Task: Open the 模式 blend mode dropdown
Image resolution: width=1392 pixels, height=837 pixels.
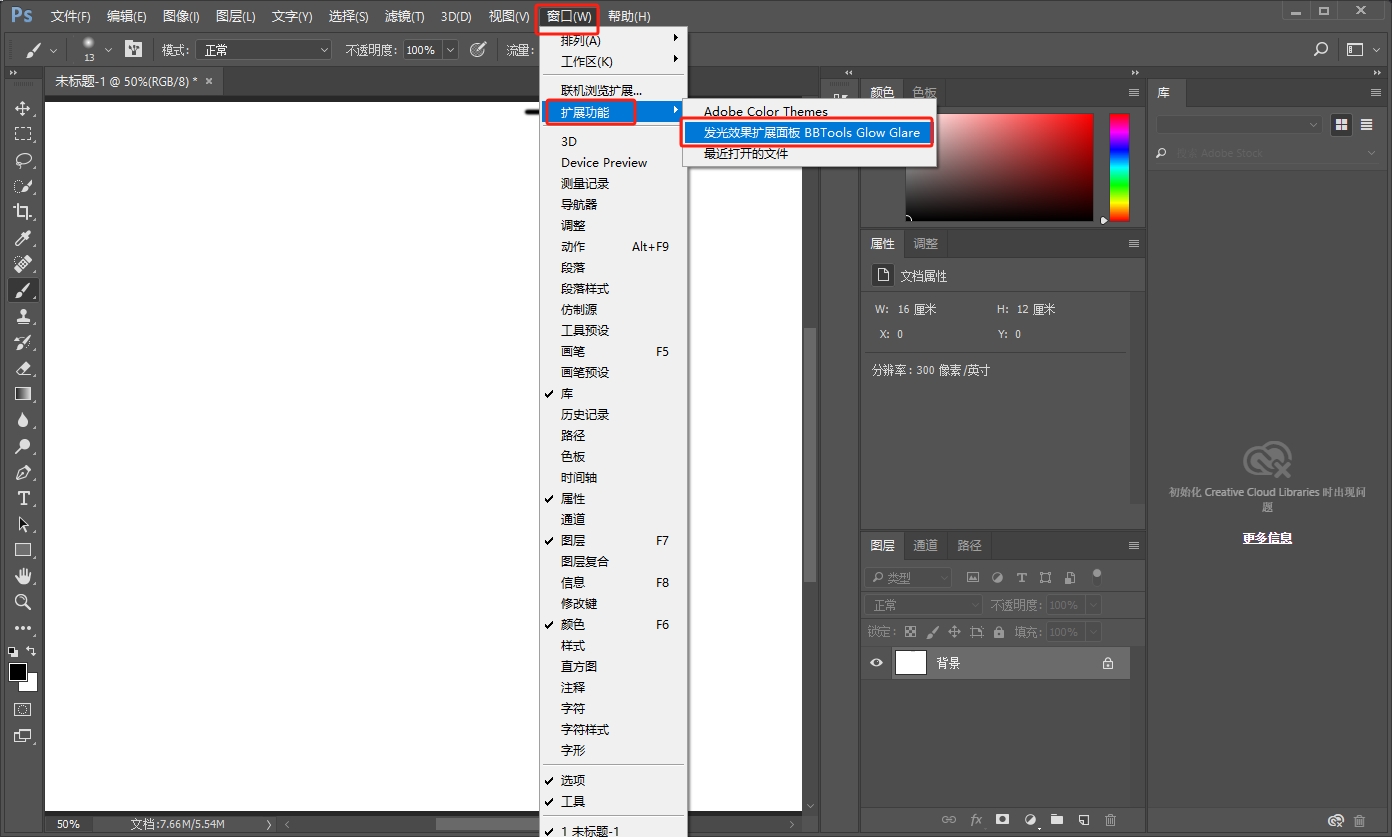Action: tap(263, 50)
